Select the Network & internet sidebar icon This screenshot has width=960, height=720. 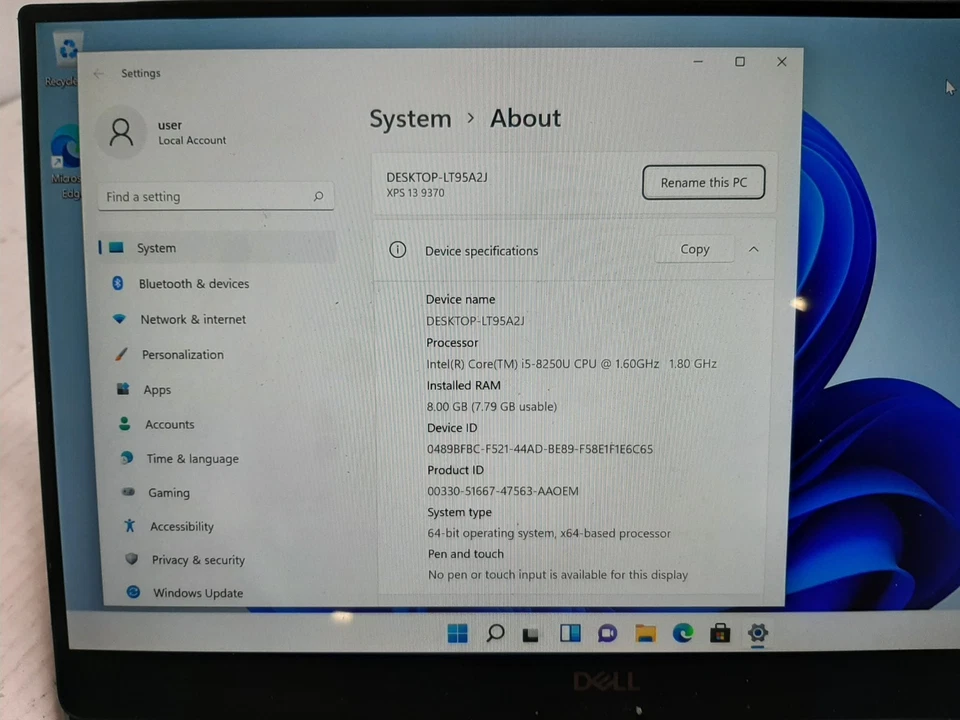[x=121, y=319]
